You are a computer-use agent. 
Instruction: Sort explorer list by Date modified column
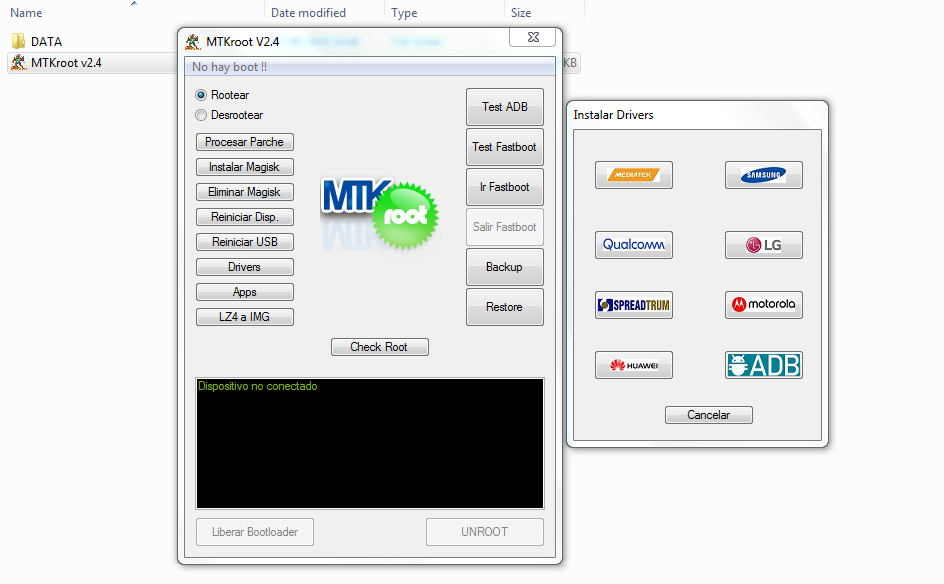(308, 13)
